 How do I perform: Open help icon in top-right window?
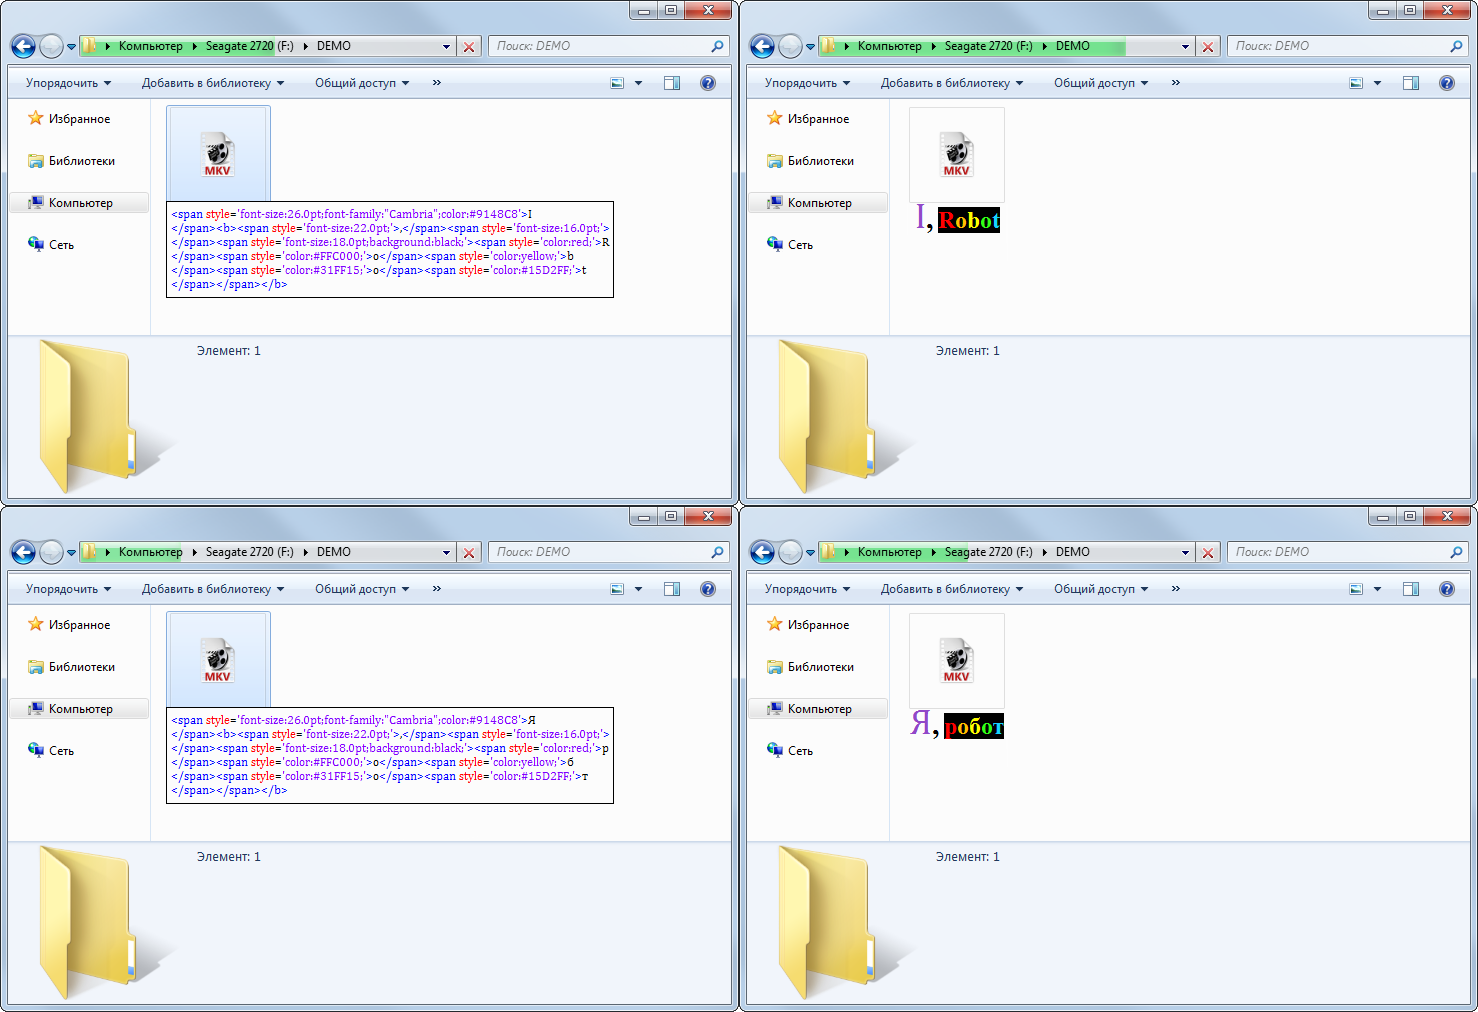point(1447,83)
